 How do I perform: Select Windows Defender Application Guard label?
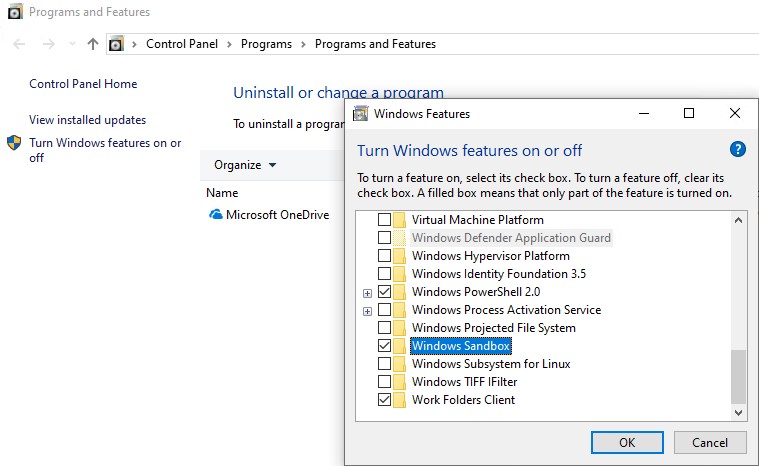pyautogui.click(x=511, y=238)
